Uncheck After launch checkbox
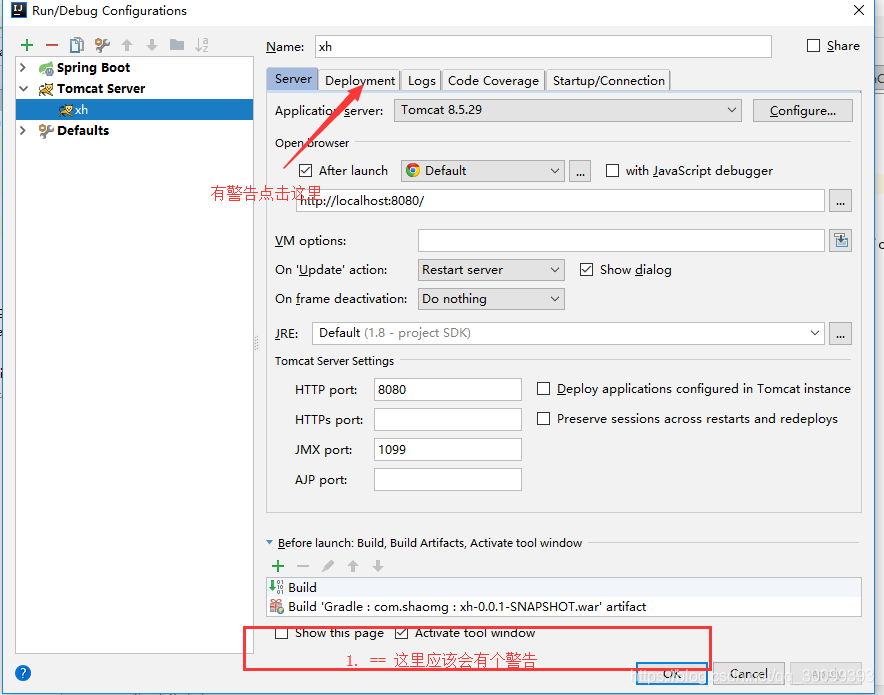Image resolution: width=884 pixels, height=695 pixels. tap(306, 170)
